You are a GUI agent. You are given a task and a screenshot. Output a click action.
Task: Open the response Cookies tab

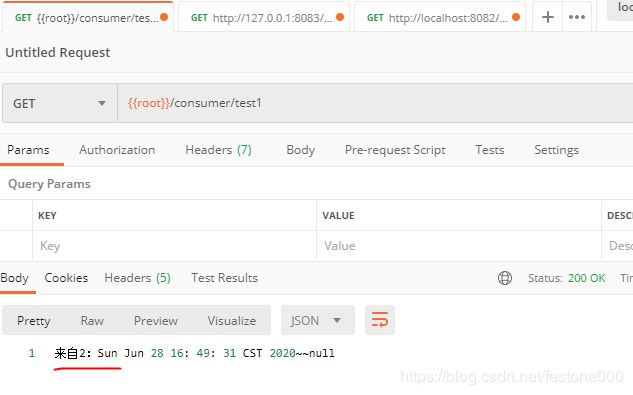click(x=66, y=278)
